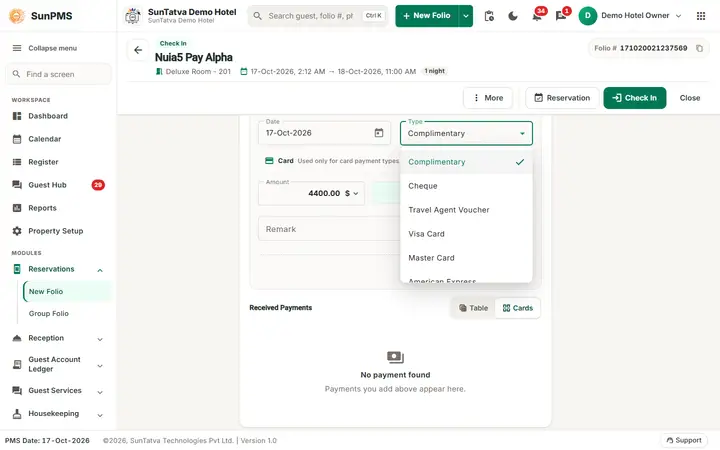Screen dimensions: 720x450
Task: Copy the folio number with copy icon
Action: coord(699,48)
